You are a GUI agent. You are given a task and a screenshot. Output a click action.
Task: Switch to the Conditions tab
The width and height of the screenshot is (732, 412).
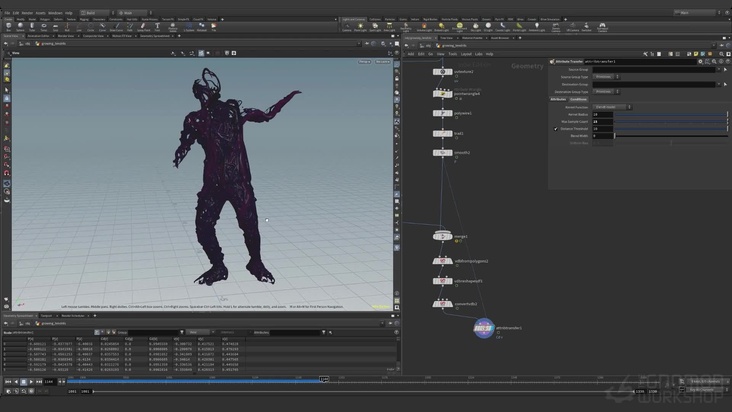(x=578, y=99)
